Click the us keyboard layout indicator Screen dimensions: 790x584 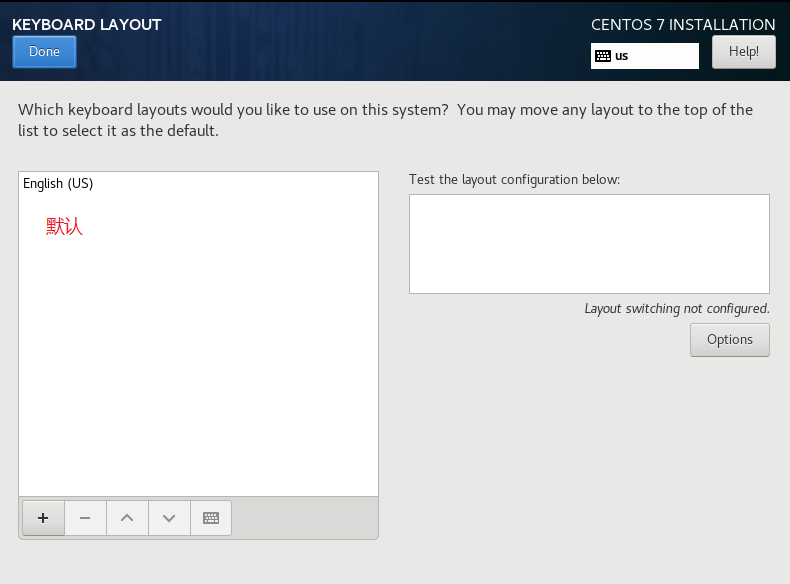click(644, 56)
